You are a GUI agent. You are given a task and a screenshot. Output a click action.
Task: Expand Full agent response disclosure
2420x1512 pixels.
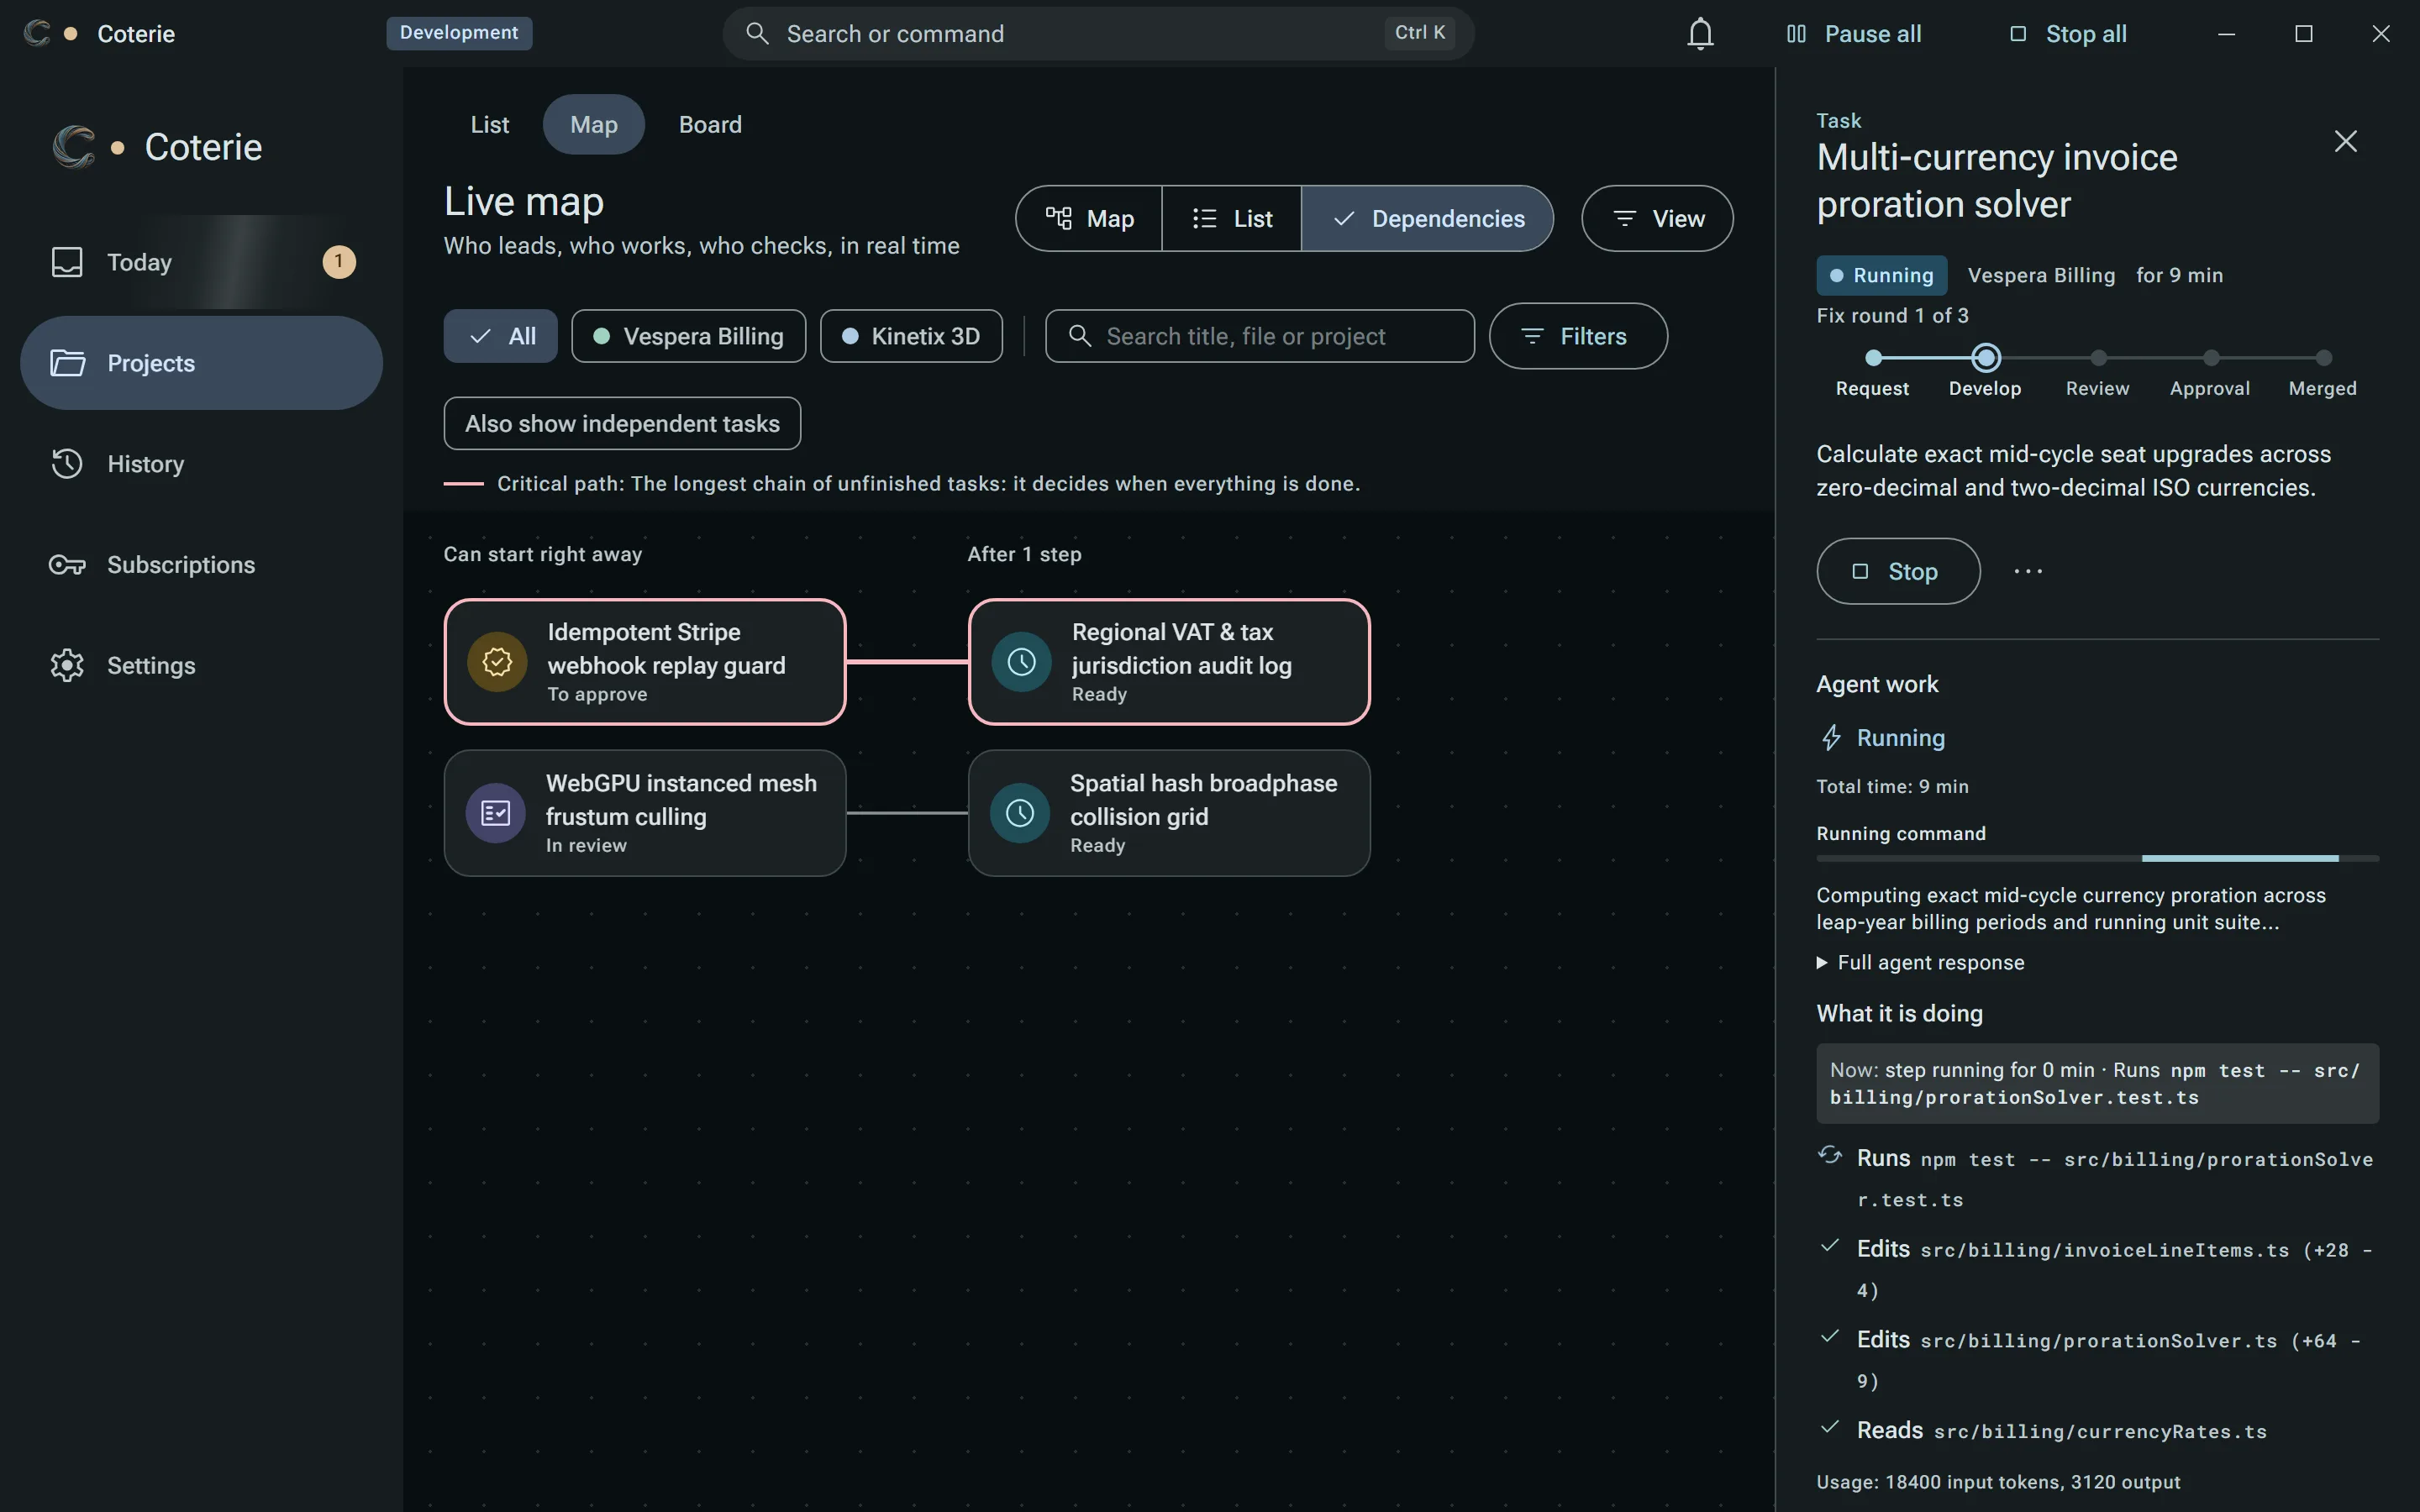[1920, 963]
